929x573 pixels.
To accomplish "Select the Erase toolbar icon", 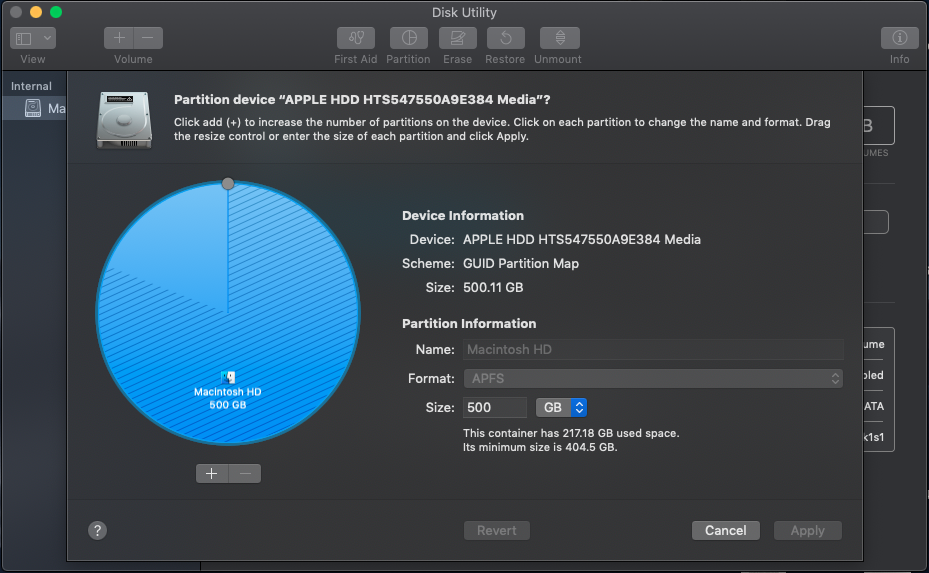I will point(457,38).
